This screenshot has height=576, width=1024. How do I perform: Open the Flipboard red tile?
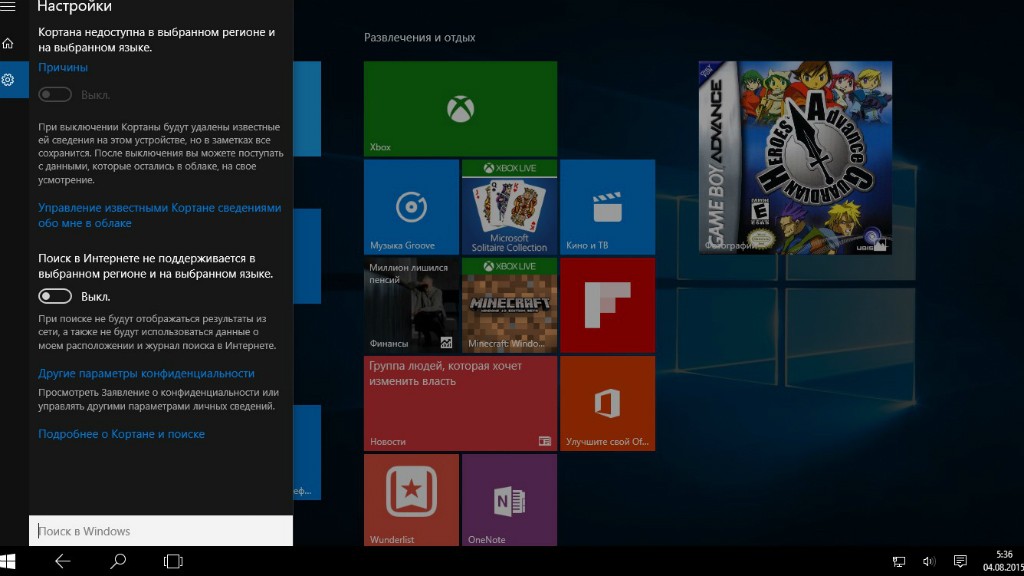[607, 305]
